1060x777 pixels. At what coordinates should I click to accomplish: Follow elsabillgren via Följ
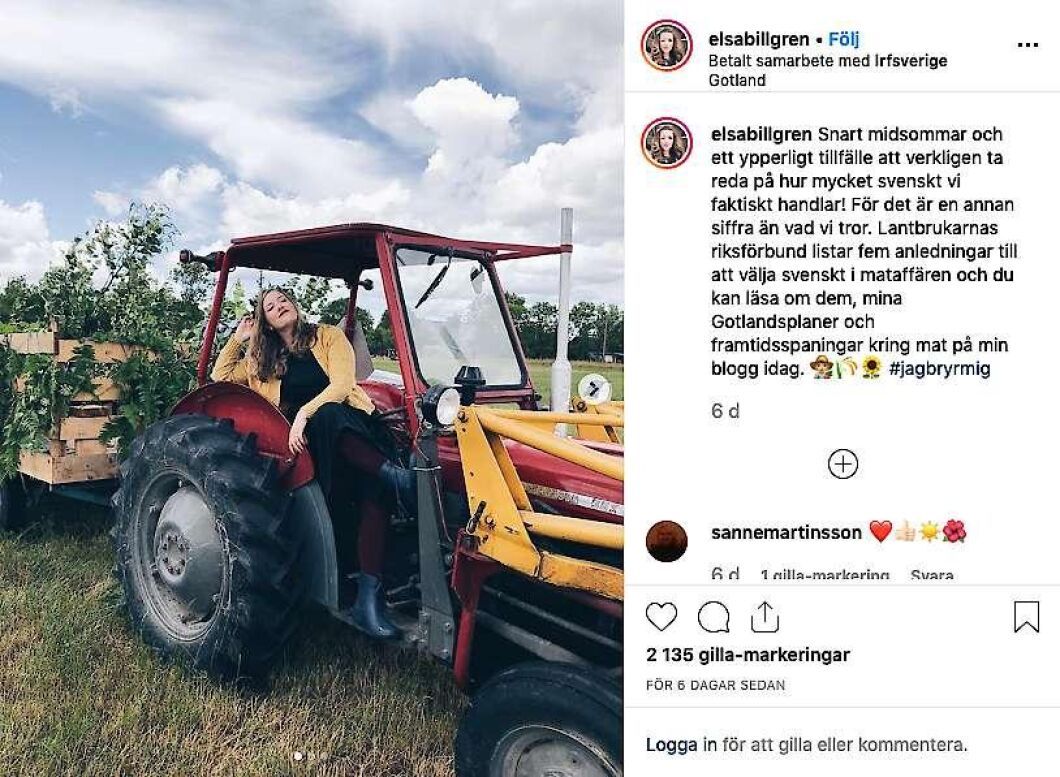tap(844, 39)
